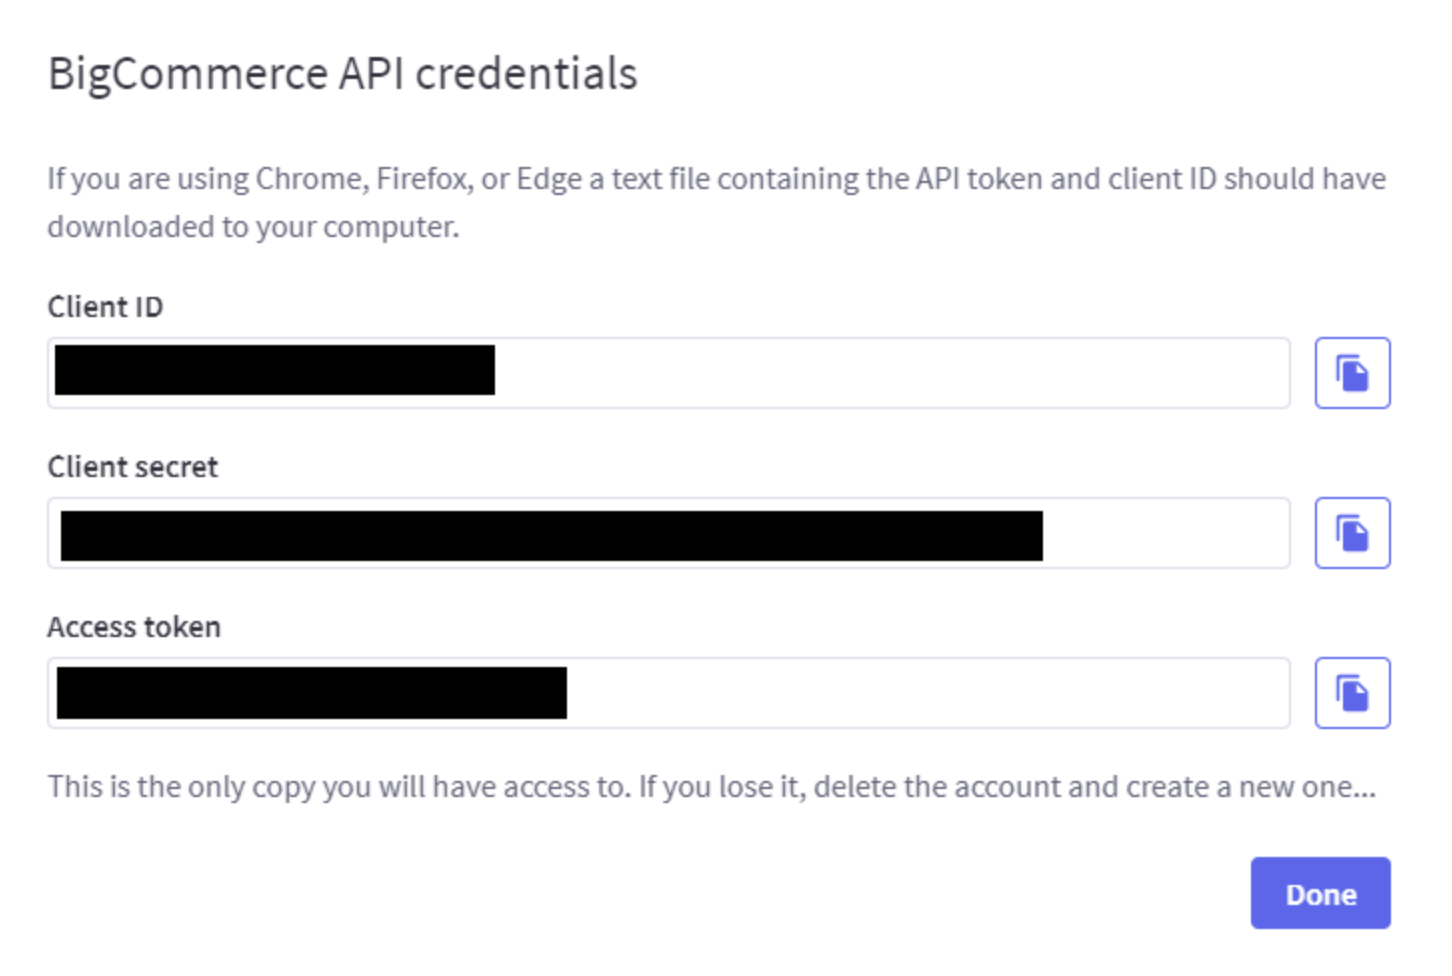Click the BigCommerce API credentials heading
The width and height of the screenshot is (1452, 976).
(343, 74)
